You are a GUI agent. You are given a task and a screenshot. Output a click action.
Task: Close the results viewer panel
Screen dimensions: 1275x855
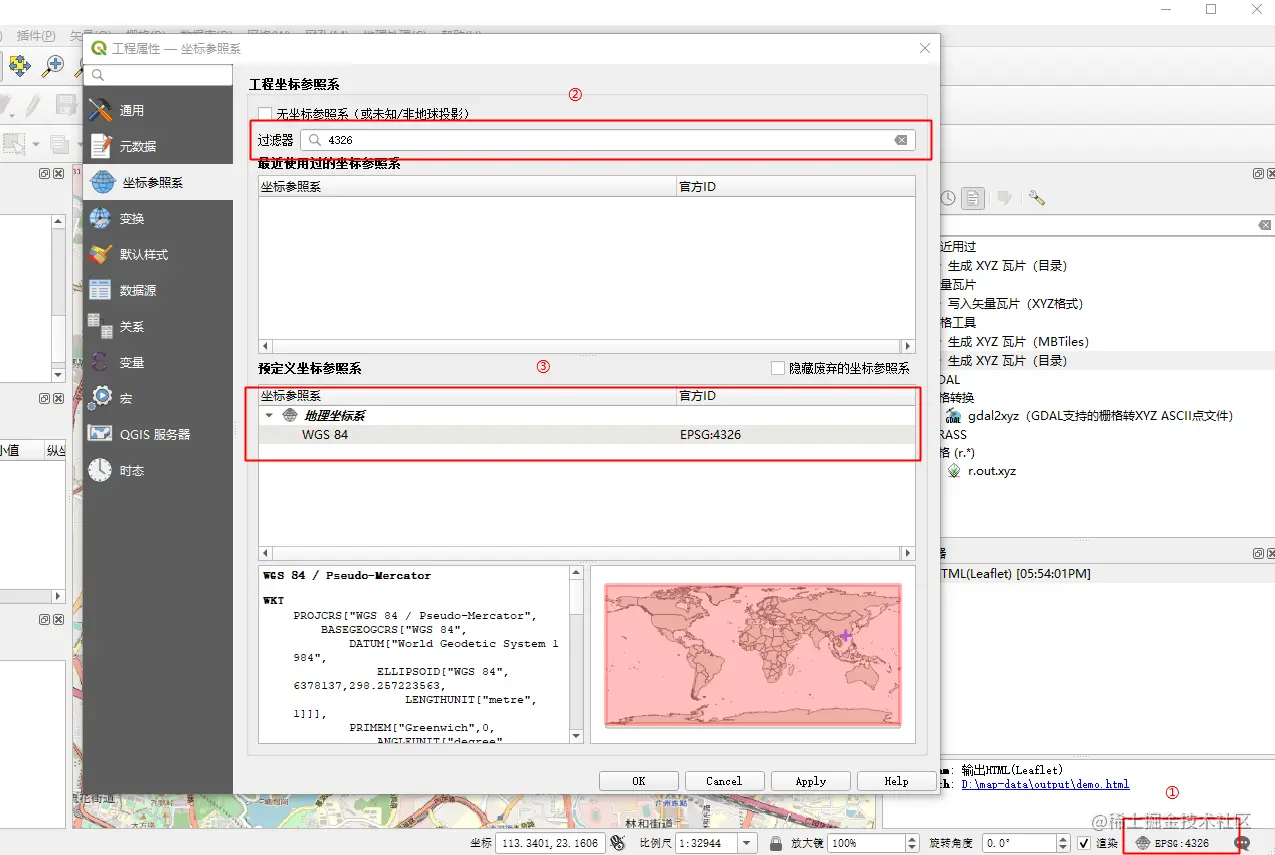coord(1270,553)
